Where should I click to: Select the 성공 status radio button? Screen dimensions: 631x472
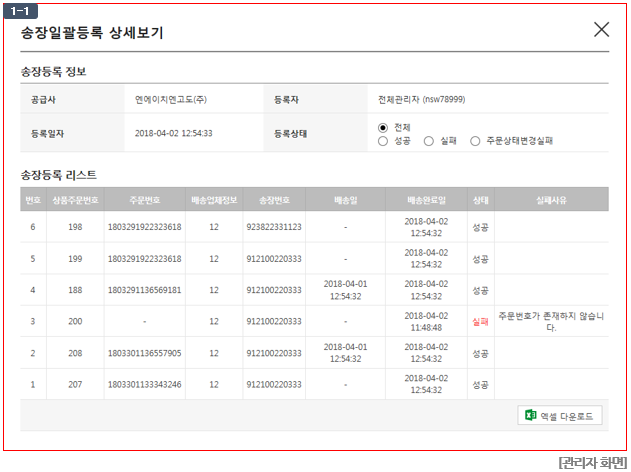point(383,141)
